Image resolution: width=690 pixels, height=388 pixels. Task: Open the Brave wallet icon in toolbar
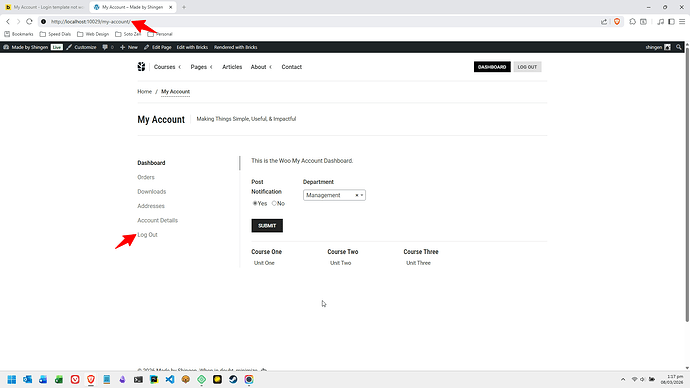pyautogui.click(x=643, y=22)
